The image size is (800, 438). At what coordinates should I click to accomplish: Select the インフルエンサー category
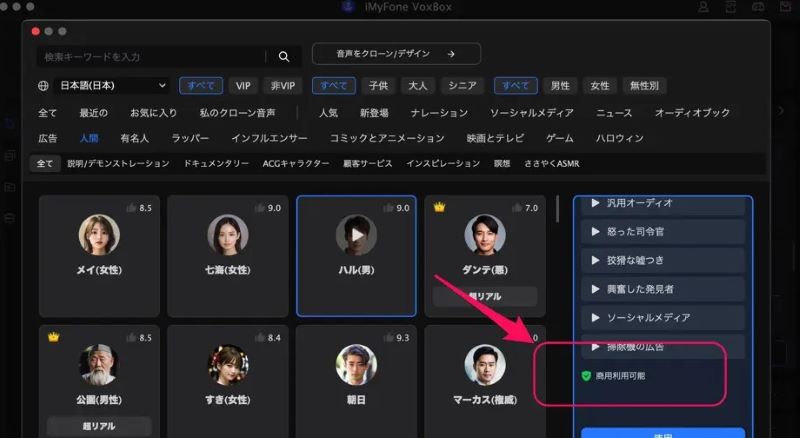(269, 138)
